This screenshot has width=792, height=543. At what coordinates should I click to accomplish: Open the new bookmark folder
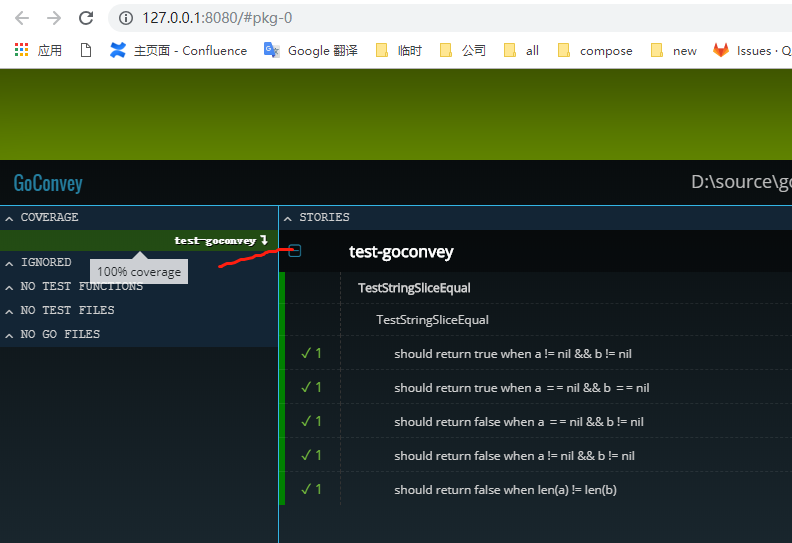click(x=673, y=51)
